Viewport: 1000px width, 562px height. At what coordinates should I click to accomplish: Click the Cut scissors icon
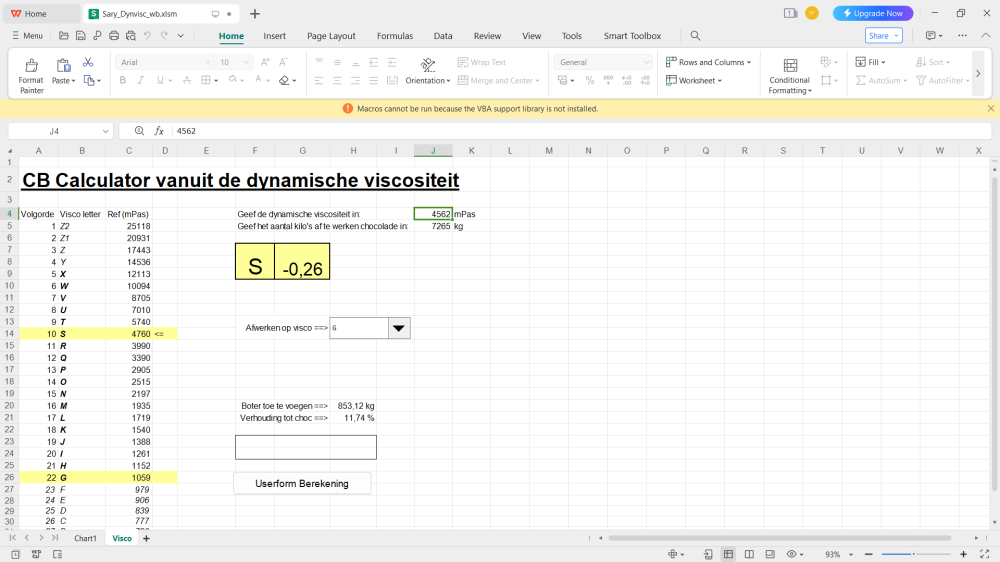[x=88, y=62]
